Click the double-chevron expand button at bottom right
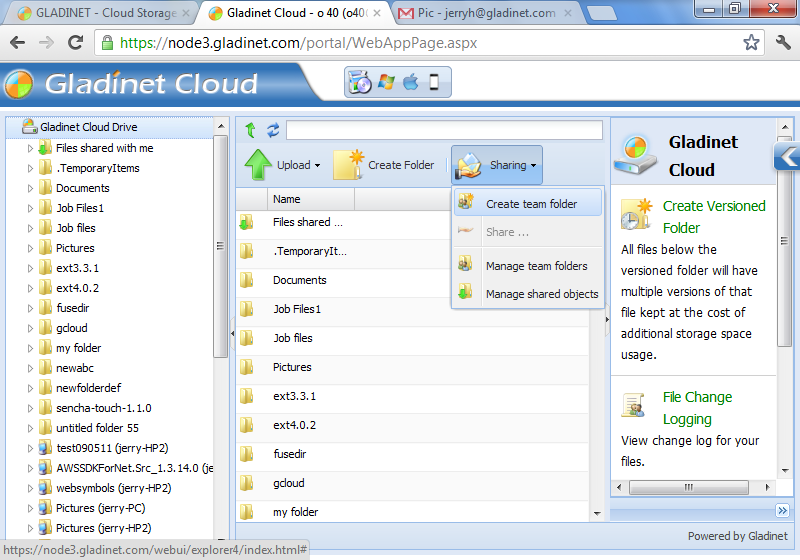This screenshot has height=560, width=800. click(782, 510)
